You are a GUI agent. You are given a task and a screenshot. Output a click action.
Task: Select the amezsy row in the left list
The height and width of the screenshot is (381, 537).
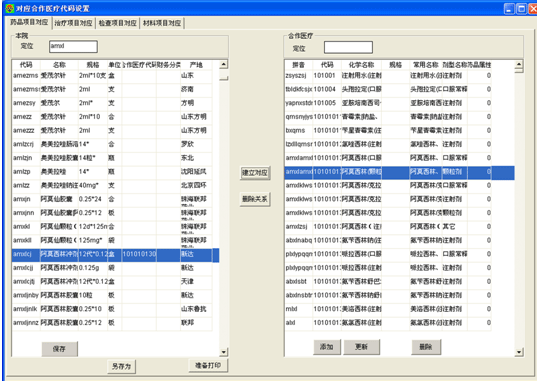112,103
